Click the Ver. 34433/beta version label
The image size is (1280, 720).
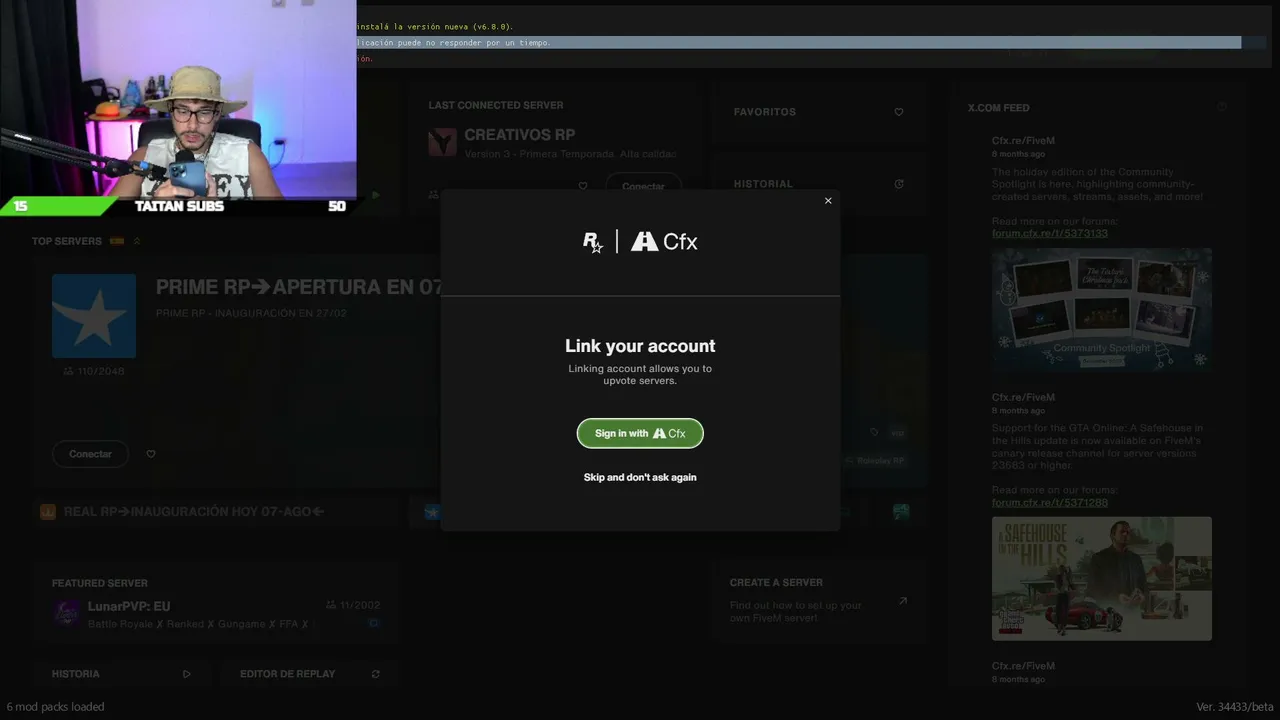tap(1235, 707)
